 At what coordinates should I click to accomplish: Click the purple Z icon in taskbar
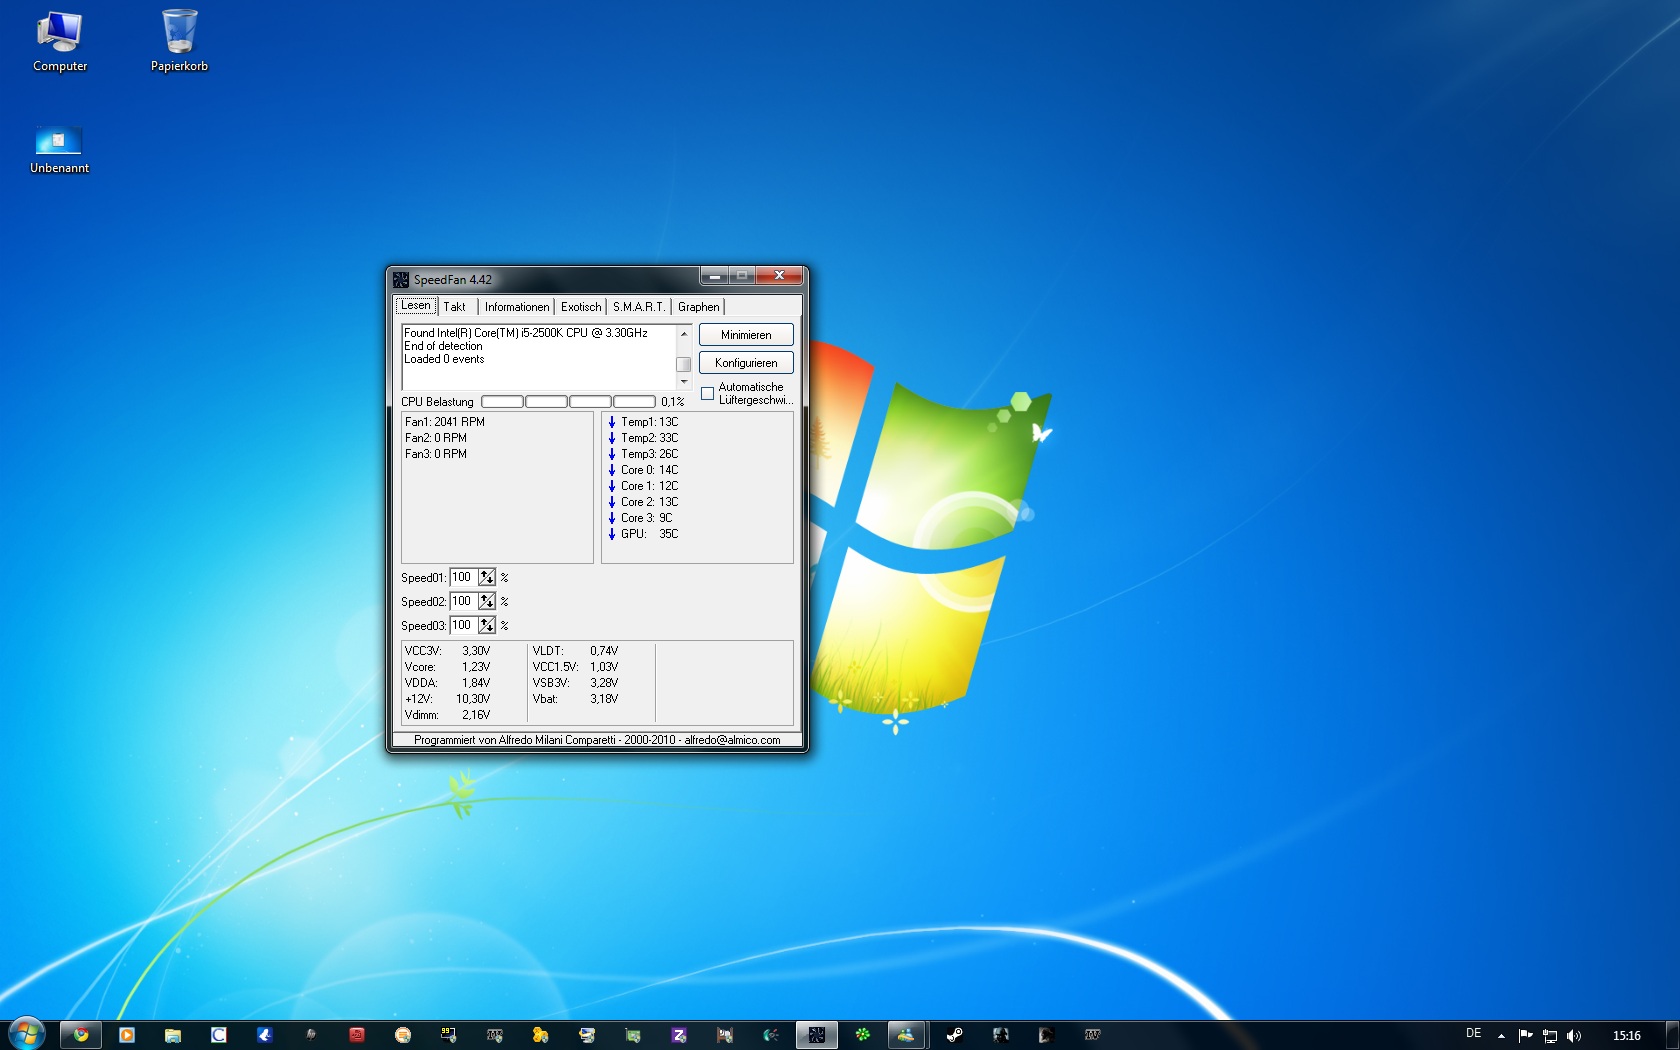click(679, 1035)
